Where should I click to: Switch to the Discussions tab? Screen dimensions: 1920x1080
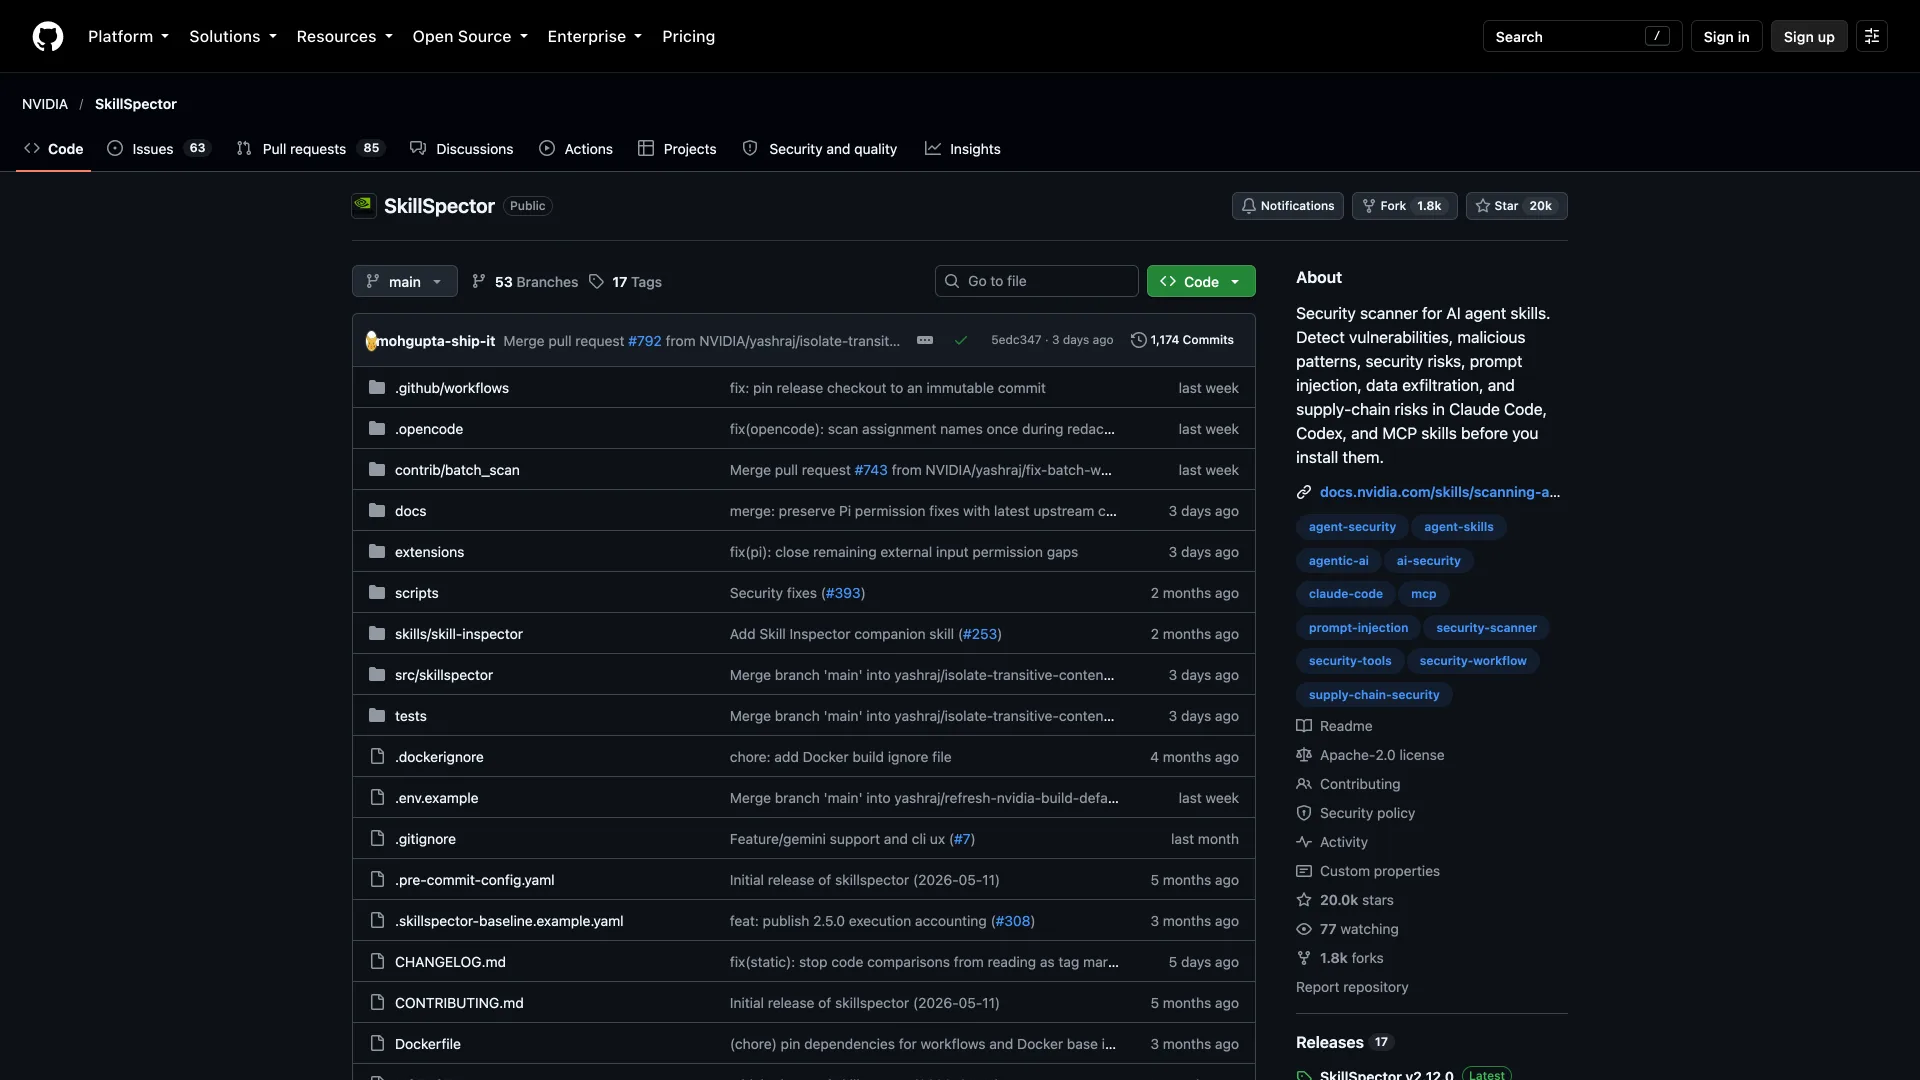(x=462, y=149)
